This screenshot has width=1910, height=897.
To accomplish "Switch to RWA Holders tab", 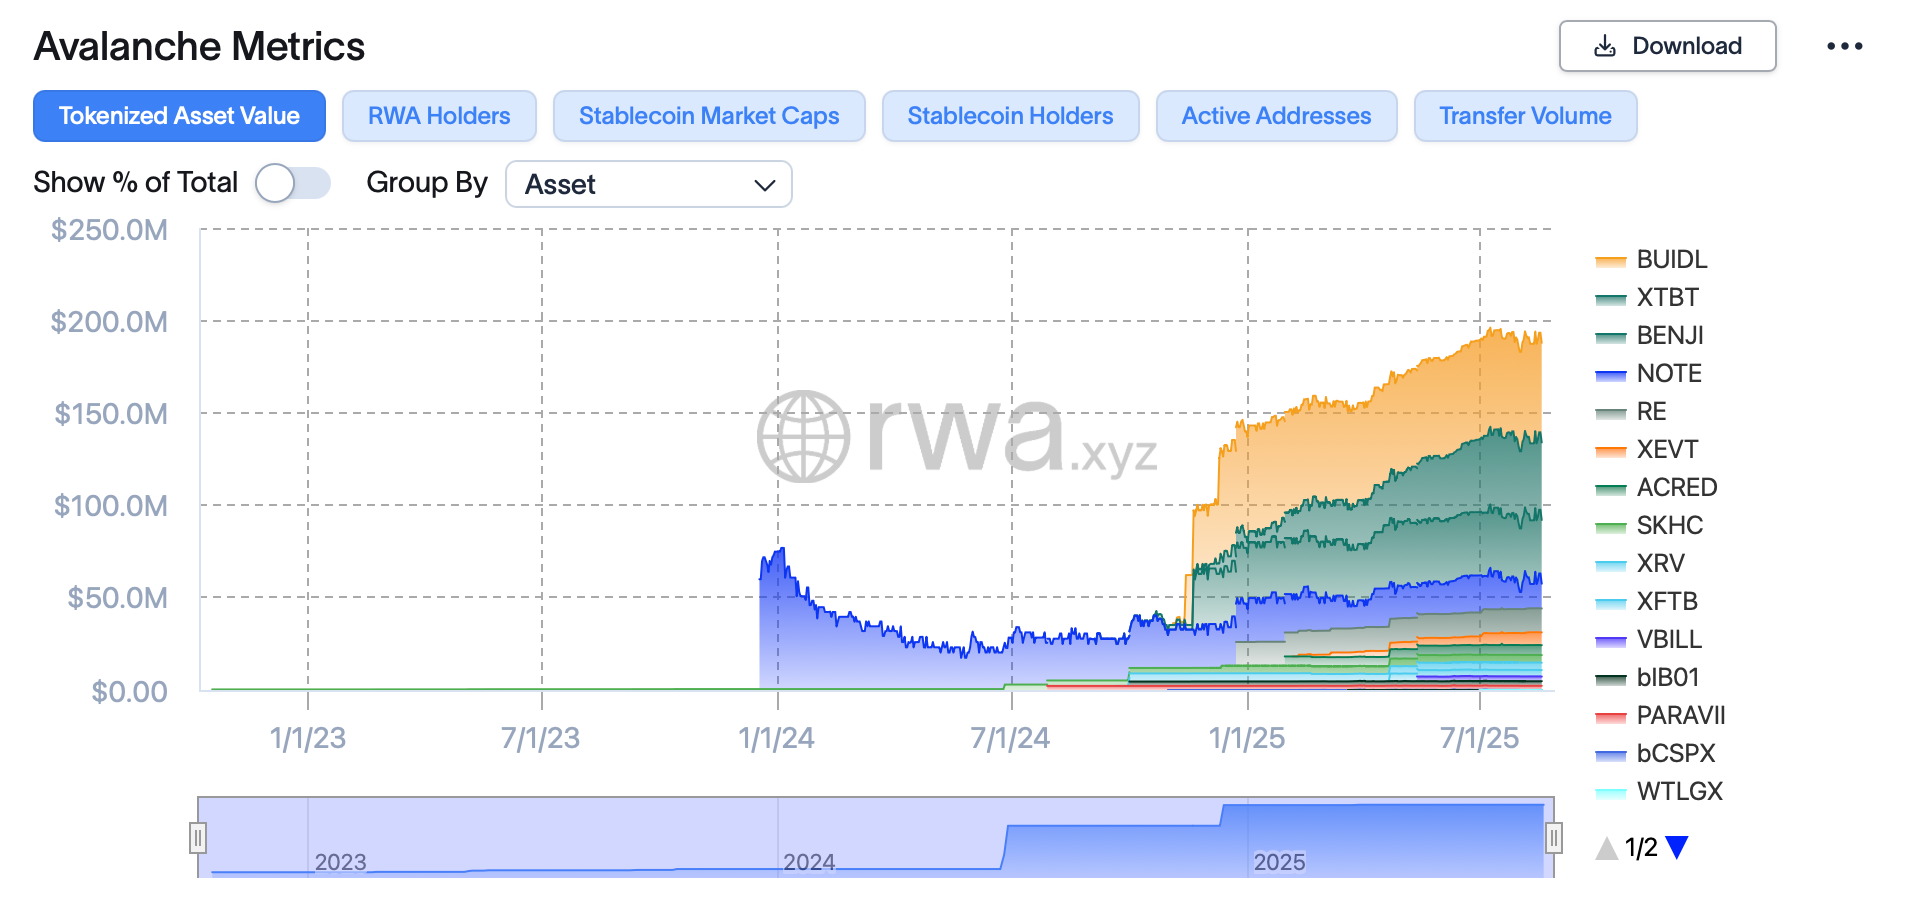I will [439, 116].
